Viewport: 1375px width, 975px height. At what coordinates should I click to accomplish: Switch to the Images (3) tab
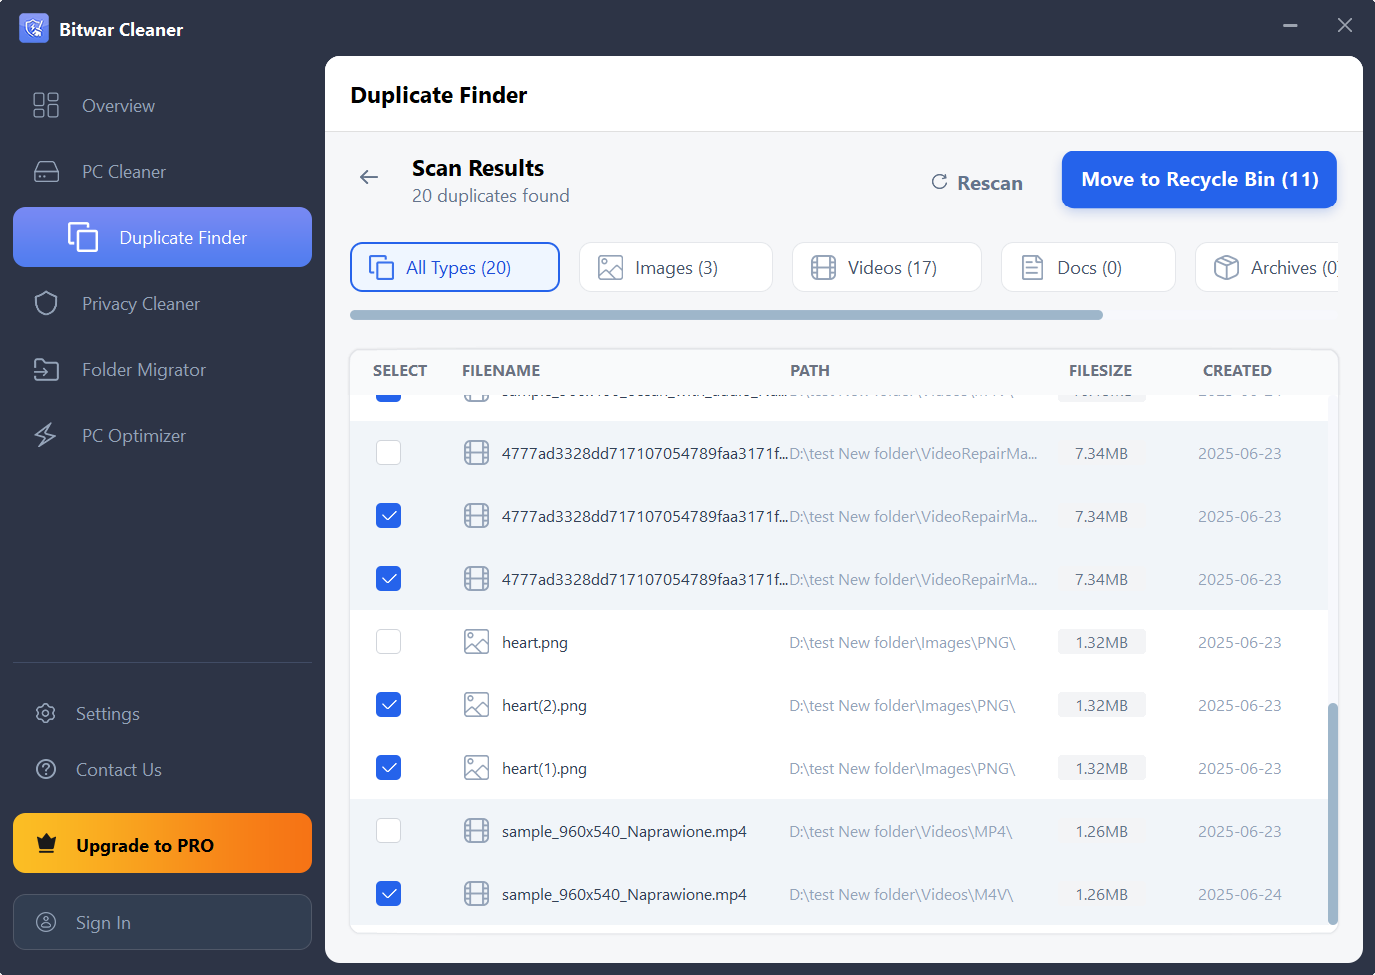676,267
